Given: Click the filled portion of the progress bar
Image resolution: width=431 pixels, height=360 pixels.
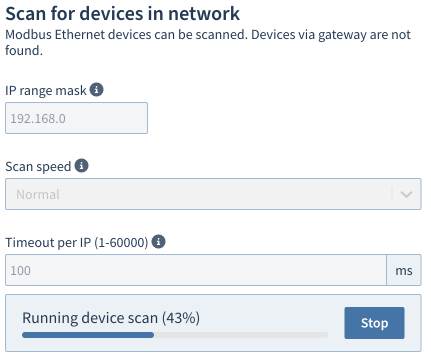Looking at the screenshot, I should (x=88, y=335).
